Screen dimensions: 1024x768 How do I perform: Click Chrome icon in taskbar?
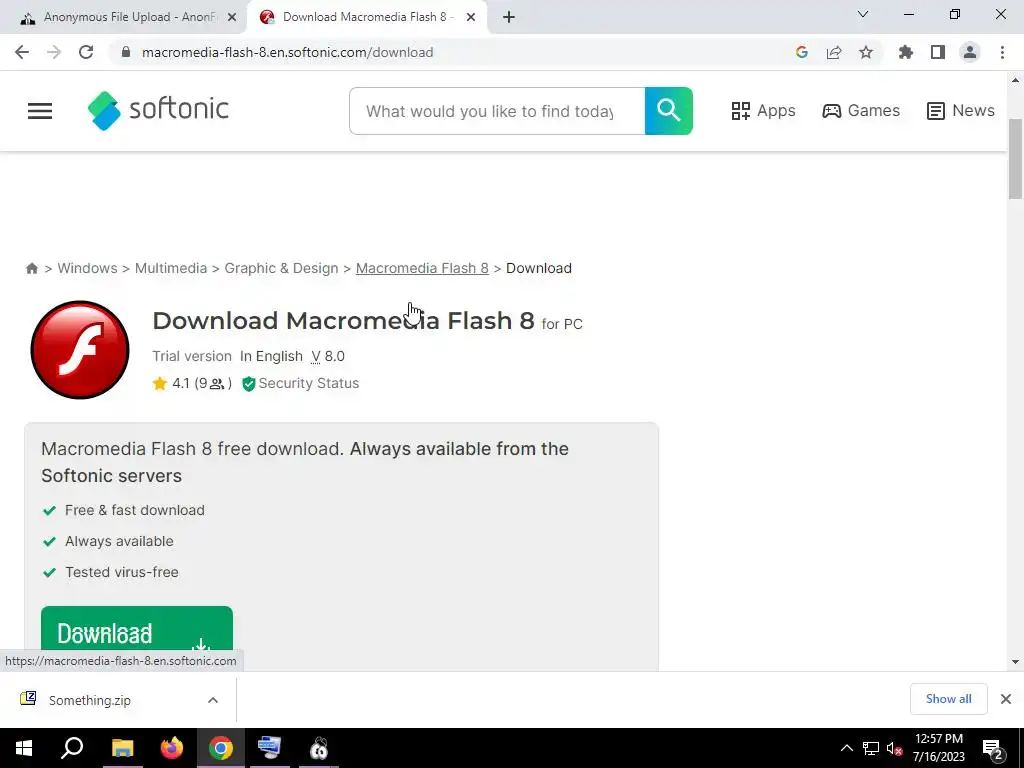[221, 748]
